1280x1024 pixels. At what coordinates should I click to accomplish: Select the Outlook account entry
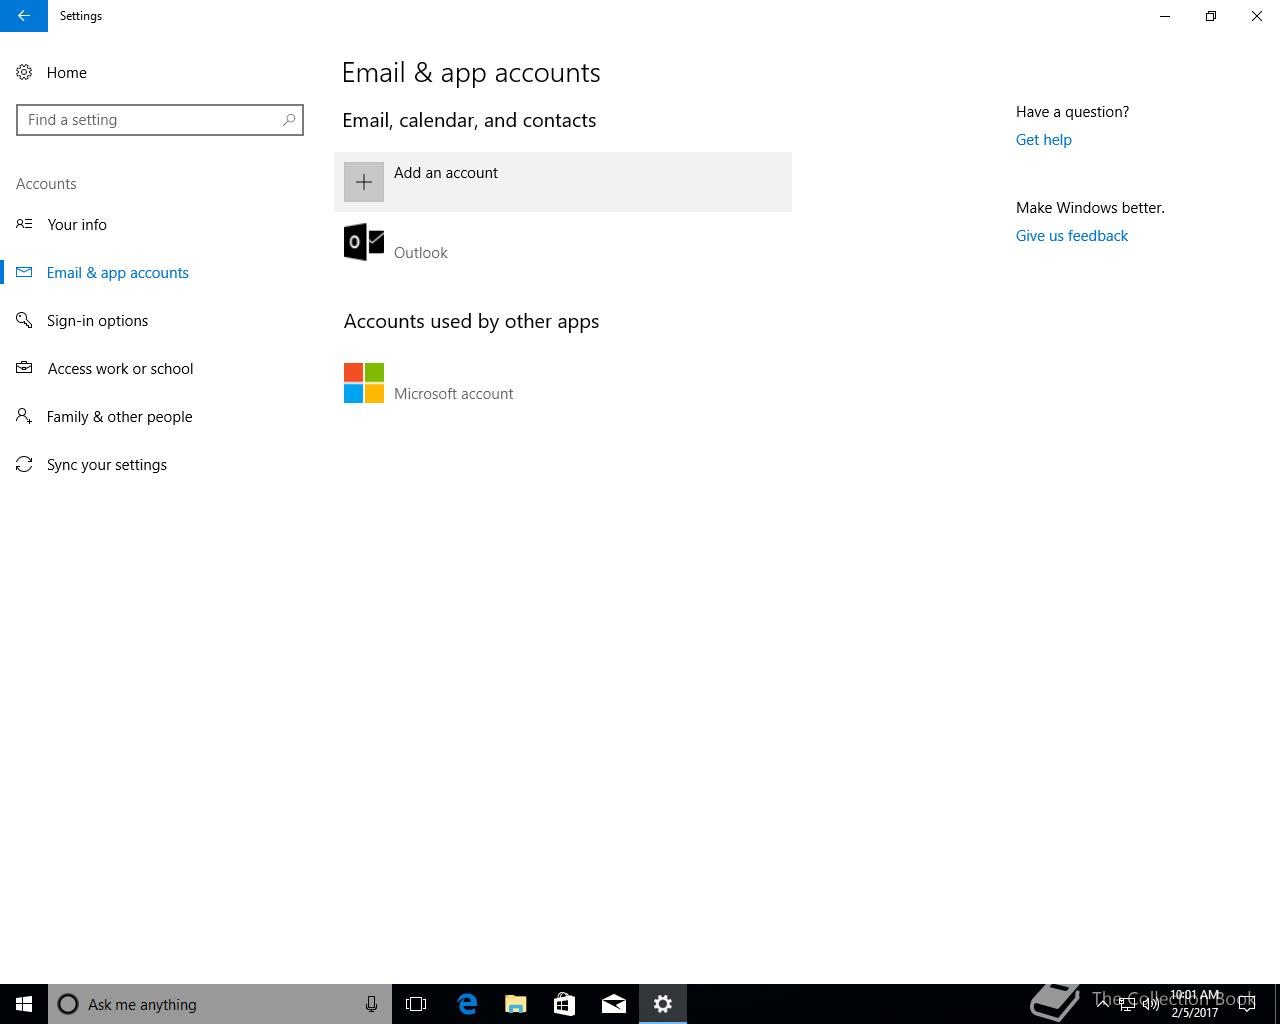tap(563, 242)
